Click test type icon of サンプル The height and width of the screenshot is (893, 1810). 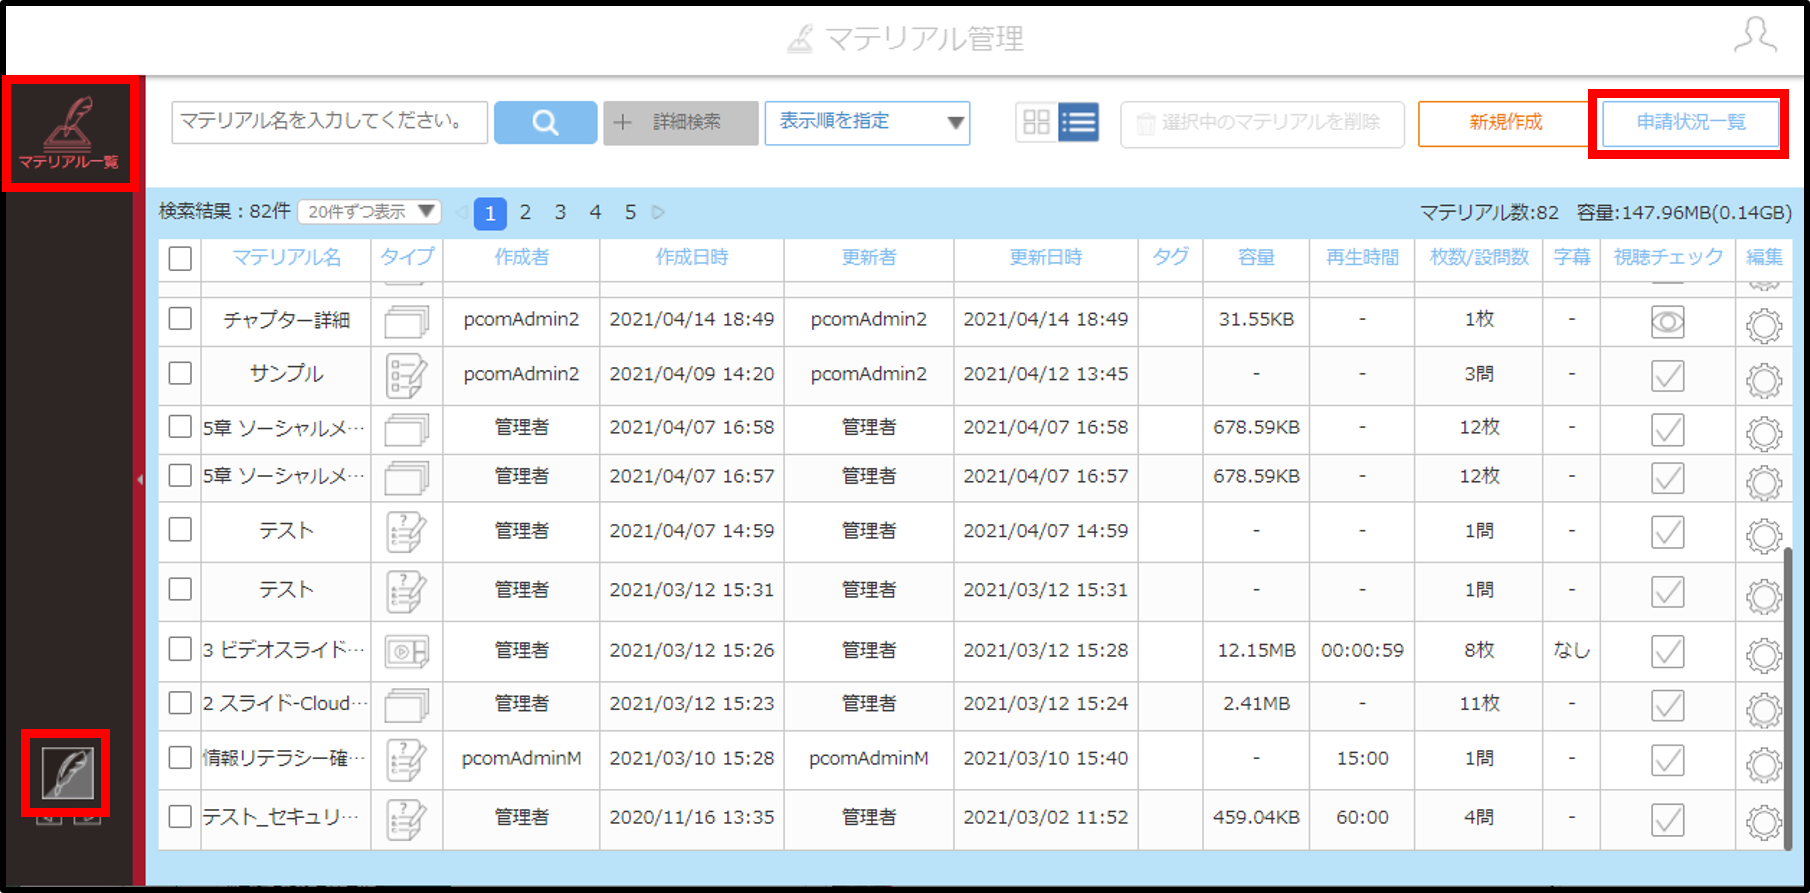pos(406,376)
